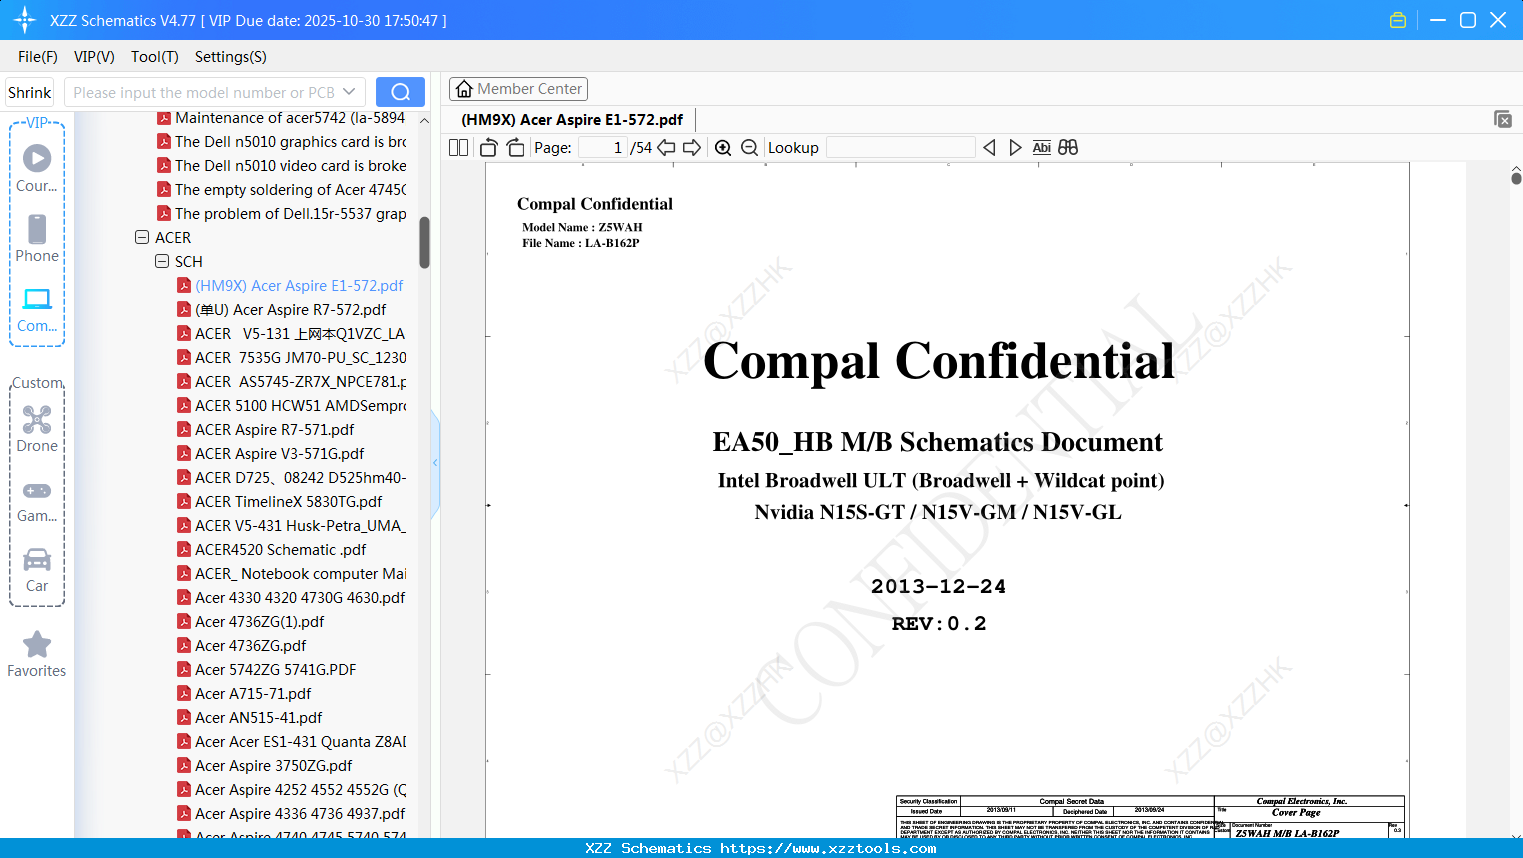1523x858 pixels.
Task: Close the open PDF tab icon
Action: click(x=1503, y=119)
